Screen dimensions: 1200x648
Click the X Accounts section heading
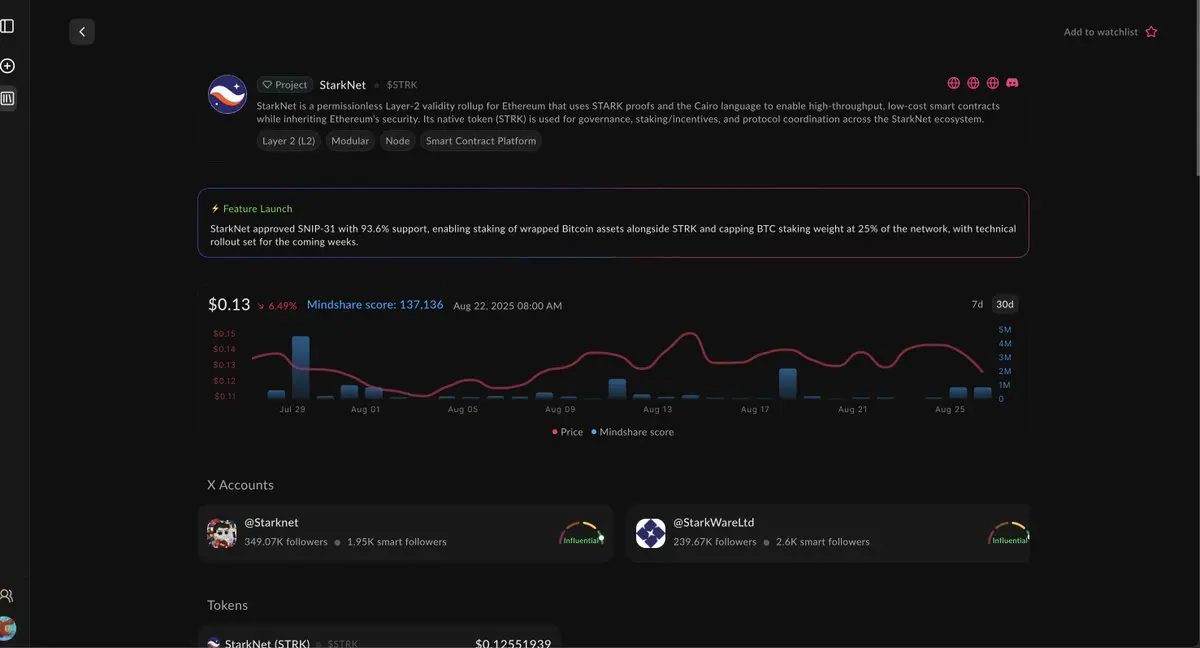pyautogui.click(x=240, y=485)
